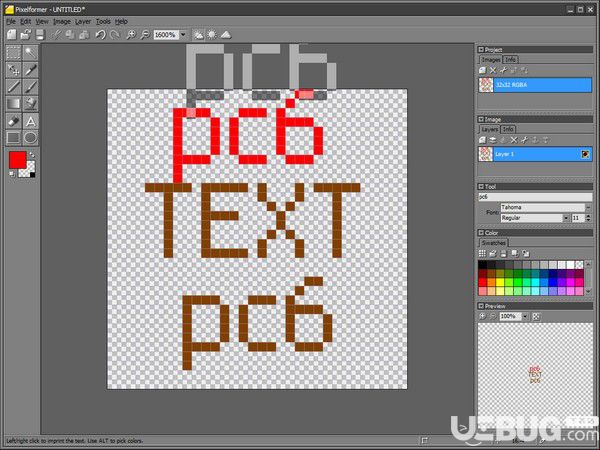Open the Edit menu
This screenshot has height=450, width=600.
[26, 22]
